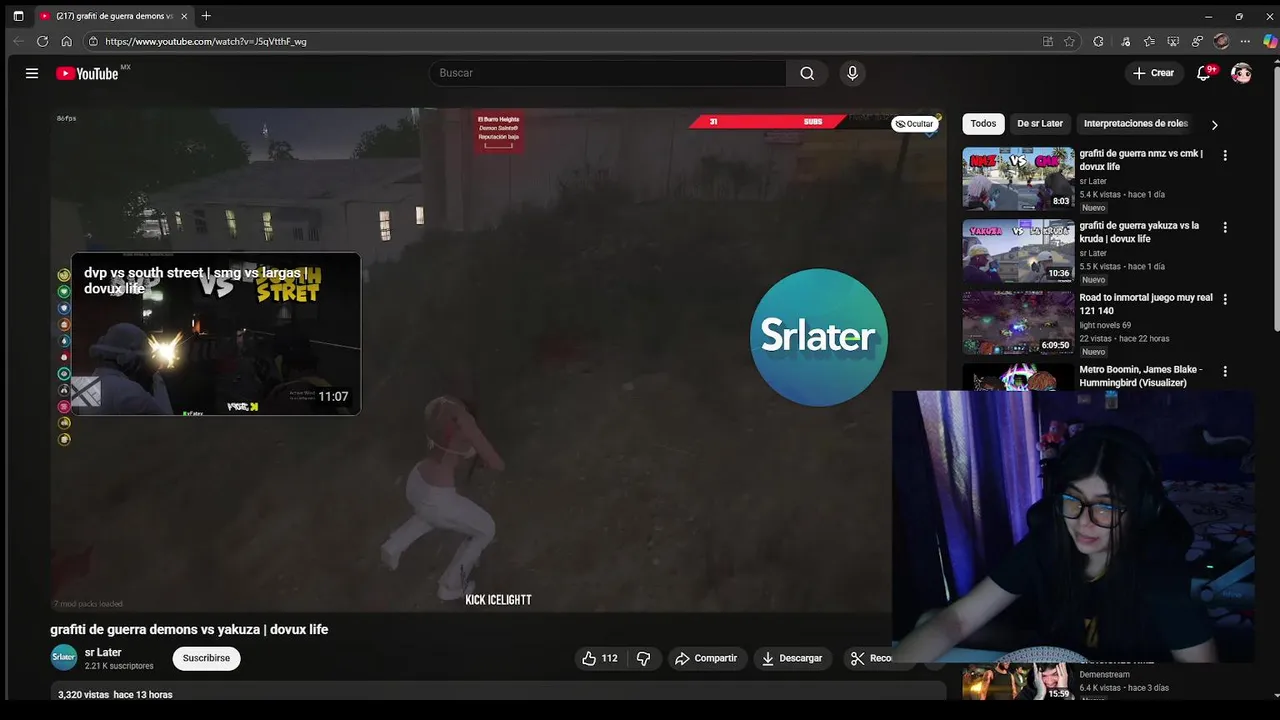The image size is (1280, 720).
Task: Click the browser address bar URL
Action: click(x=205, y=41)
